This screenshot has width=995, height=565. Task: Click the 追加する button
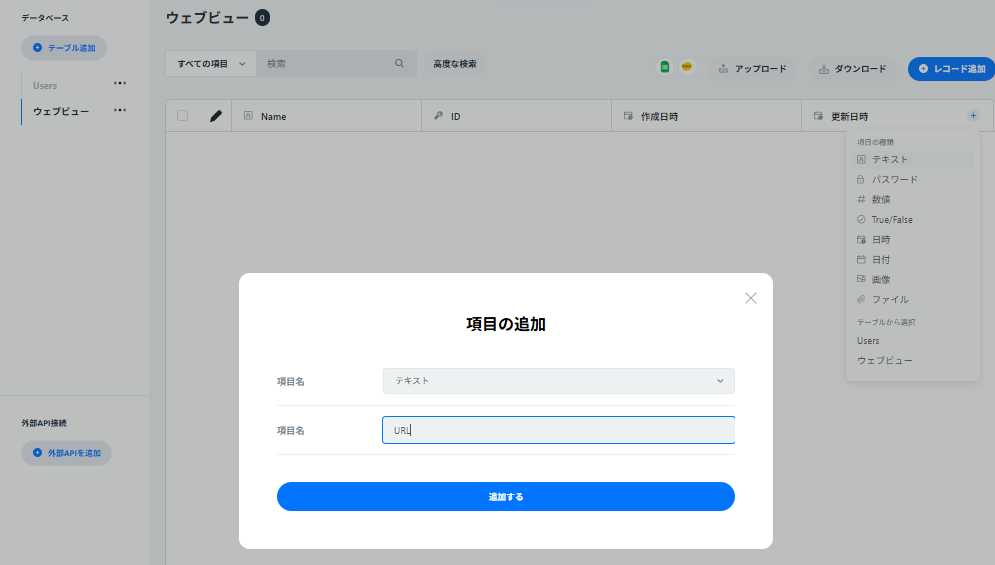(506, 496)
